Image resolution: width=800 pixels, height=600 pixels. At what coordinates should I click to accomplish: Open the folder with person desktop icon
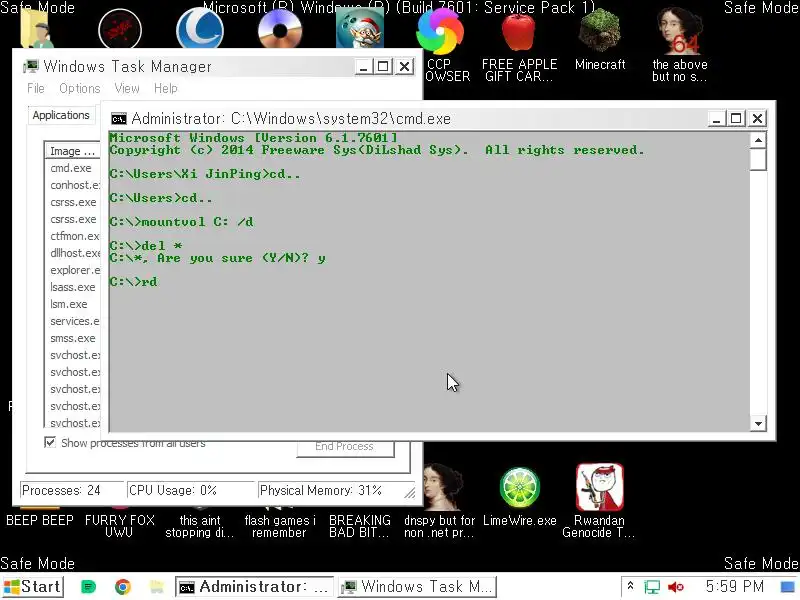pyautogui.click(x=37, y=29)
